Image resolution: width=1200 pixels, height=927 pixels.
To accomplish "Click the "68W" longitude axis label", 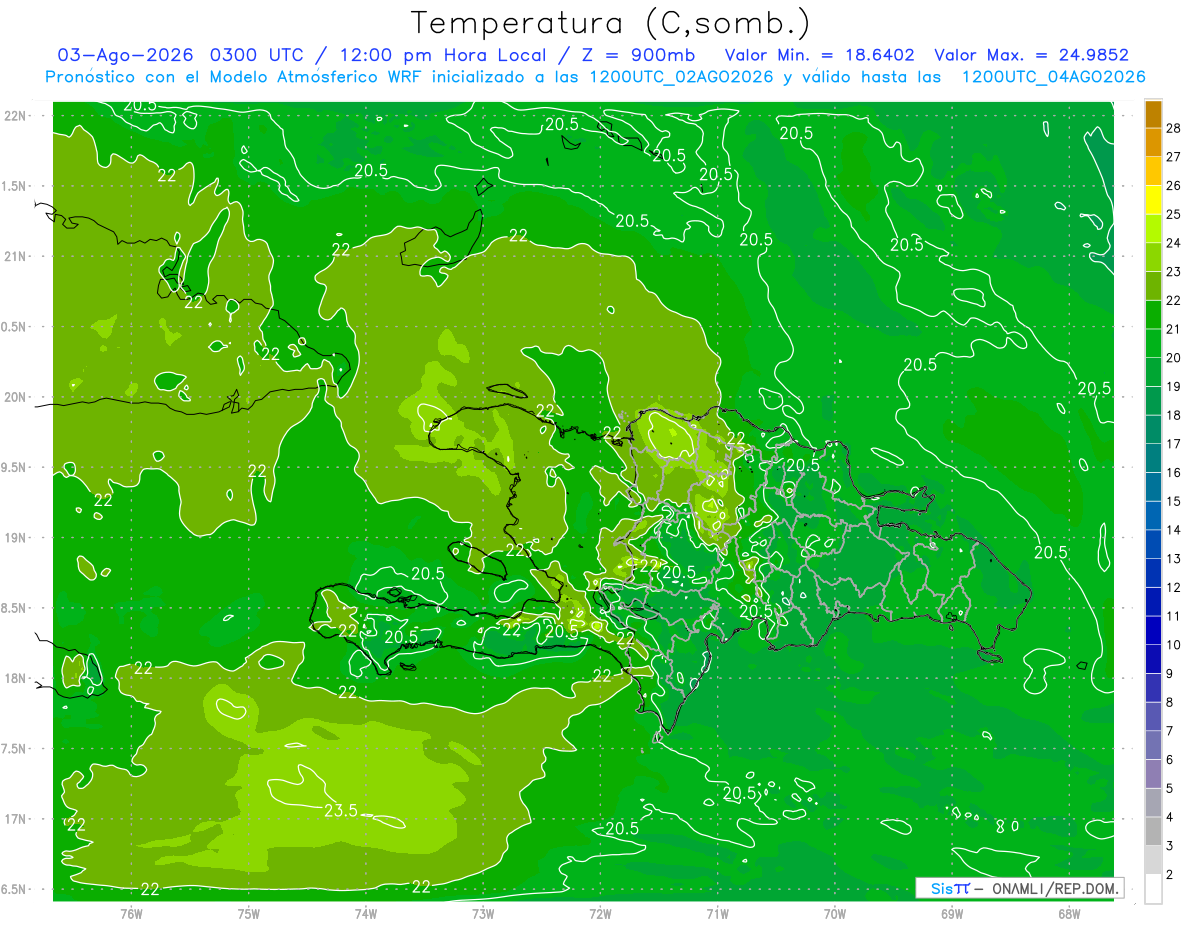I will [x=1069, y=913].
